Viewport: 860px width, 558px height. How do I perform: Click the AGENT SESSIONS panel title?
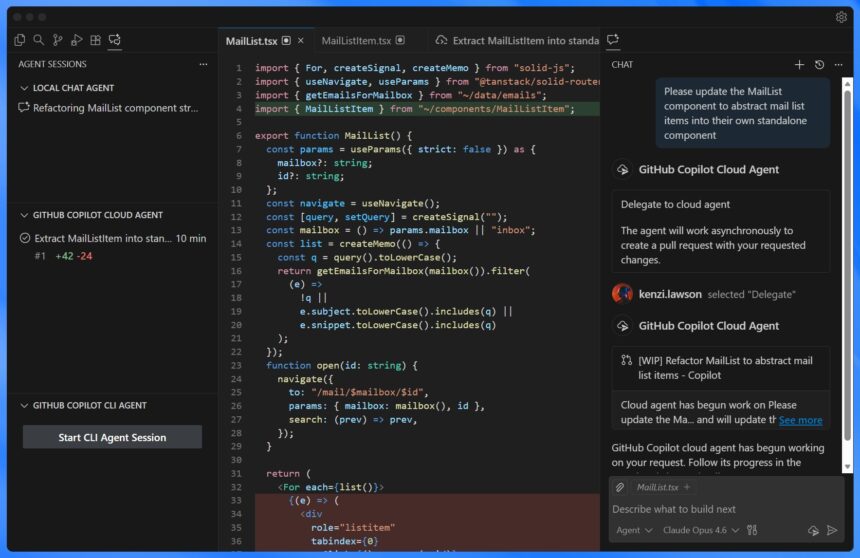pos(52,64)
